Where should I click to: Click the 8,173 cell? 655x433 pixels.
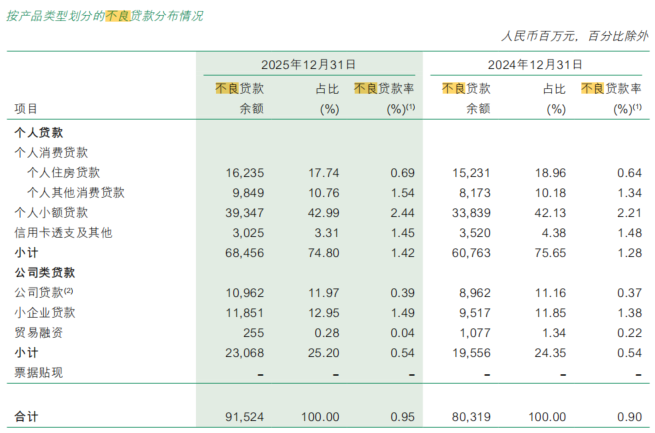click(475, 193)
